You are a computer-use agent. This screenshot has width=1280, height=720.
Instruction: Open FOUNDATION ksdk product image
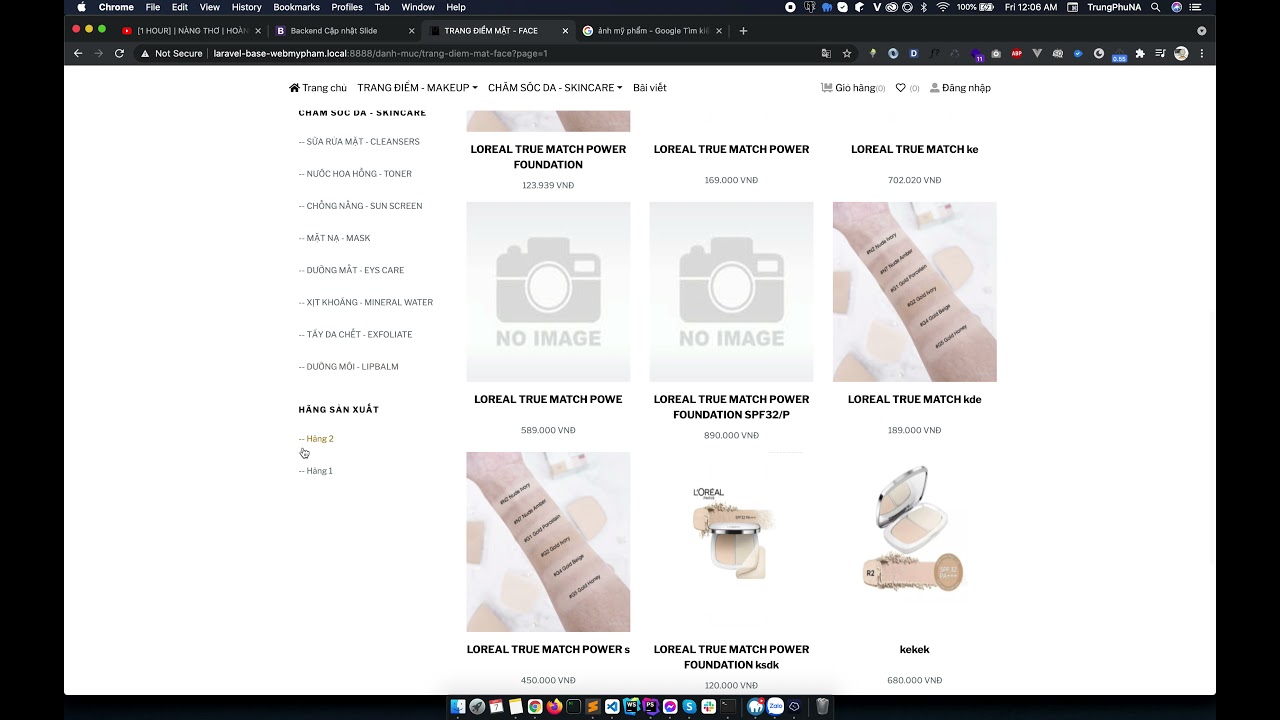point(731,542)
